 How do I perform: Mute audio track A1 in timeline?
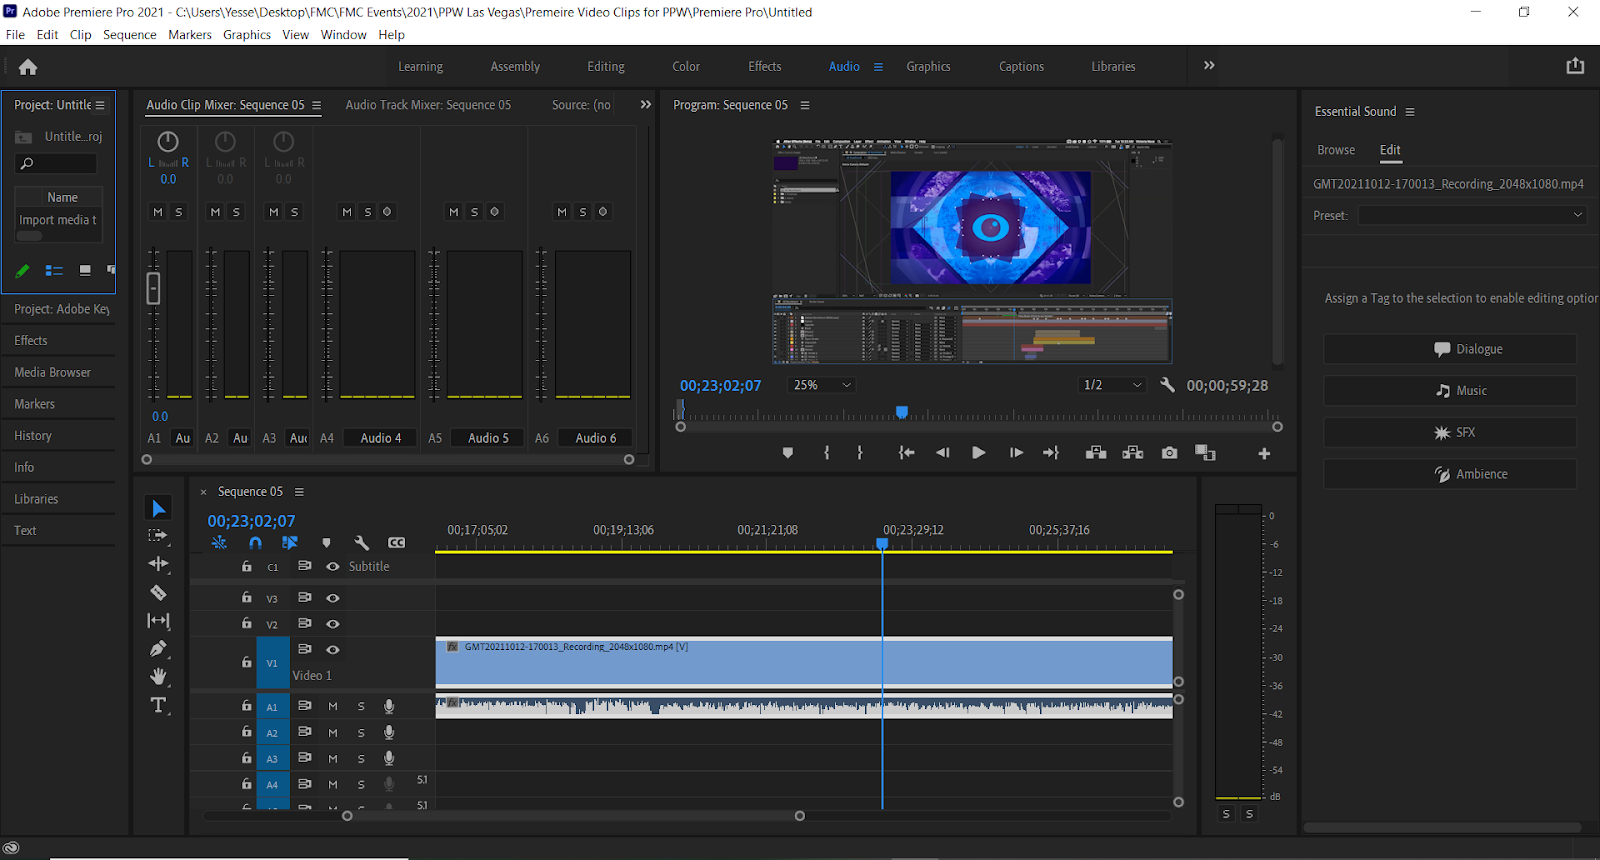333,706
